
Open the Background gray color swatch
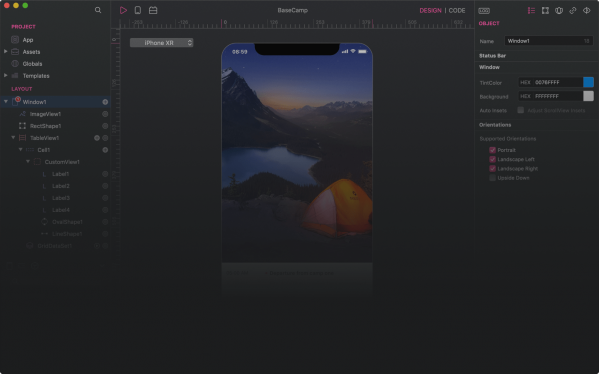tap(588, 96)
